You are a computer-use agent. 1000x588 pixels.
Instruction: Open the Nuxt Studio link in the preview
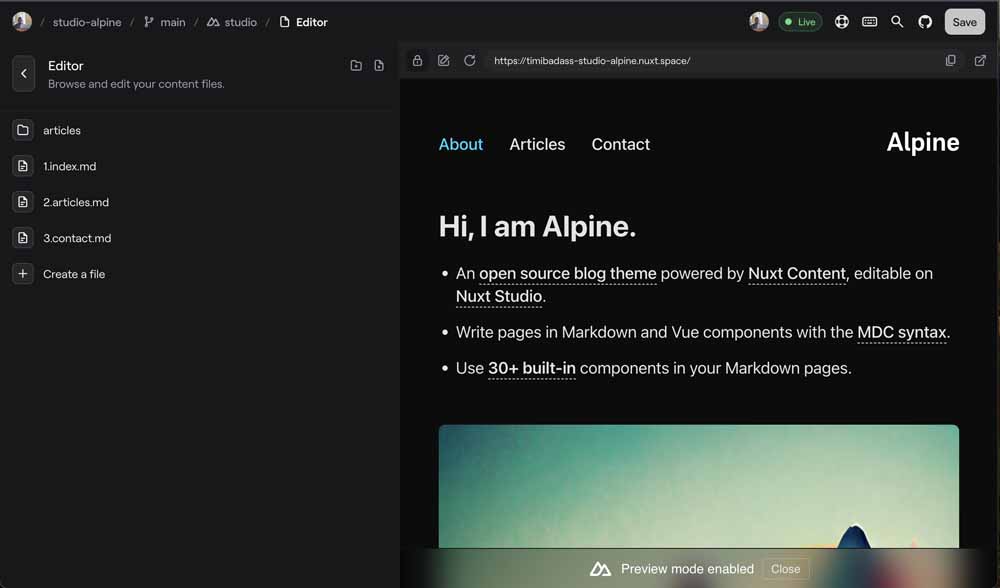coord(499,296)
